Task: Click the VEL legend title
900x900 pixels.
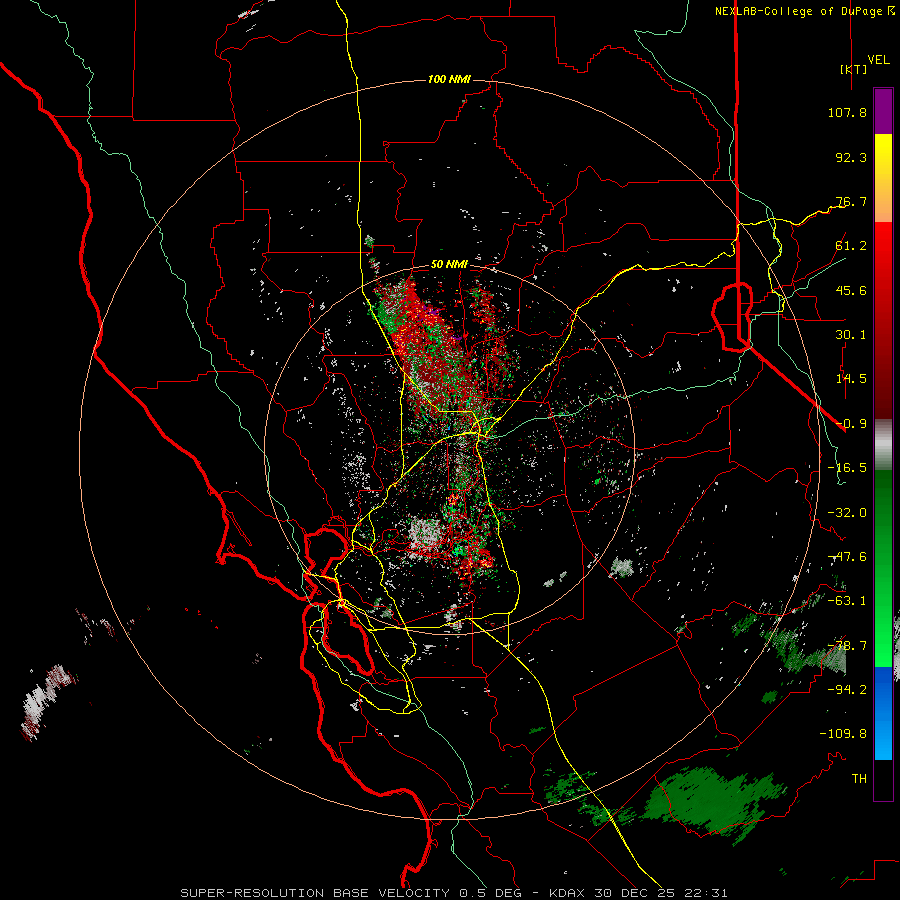Action: click(878, 60)
